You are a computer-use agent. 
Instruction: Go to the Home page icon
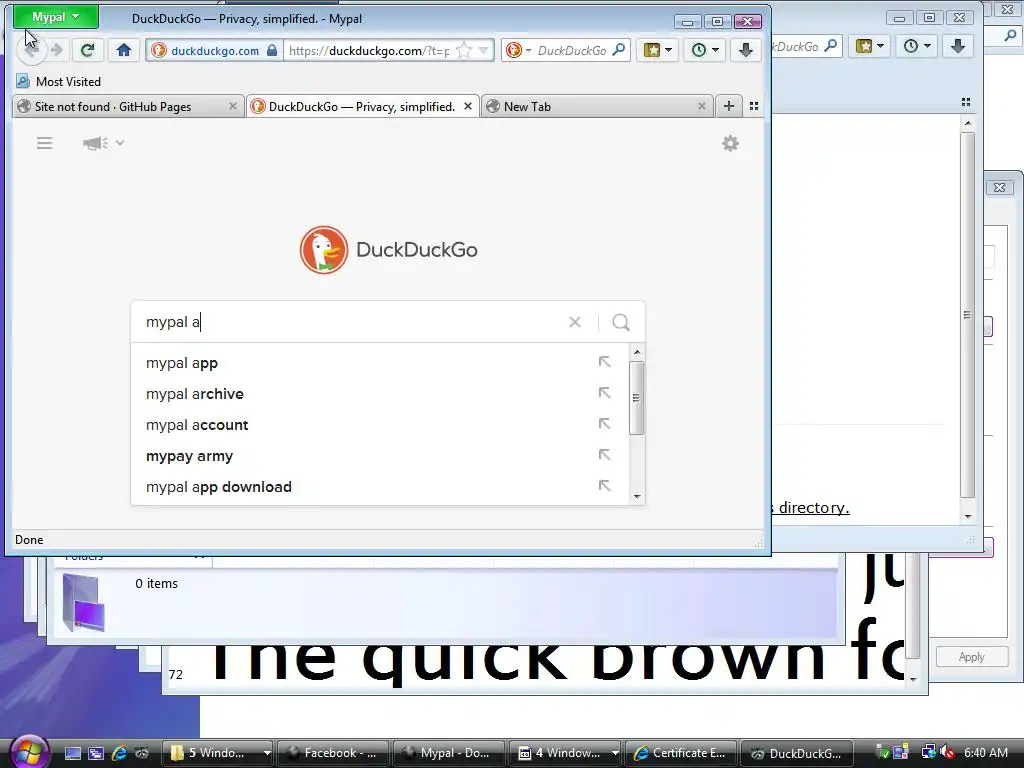[x=124, y=50]
